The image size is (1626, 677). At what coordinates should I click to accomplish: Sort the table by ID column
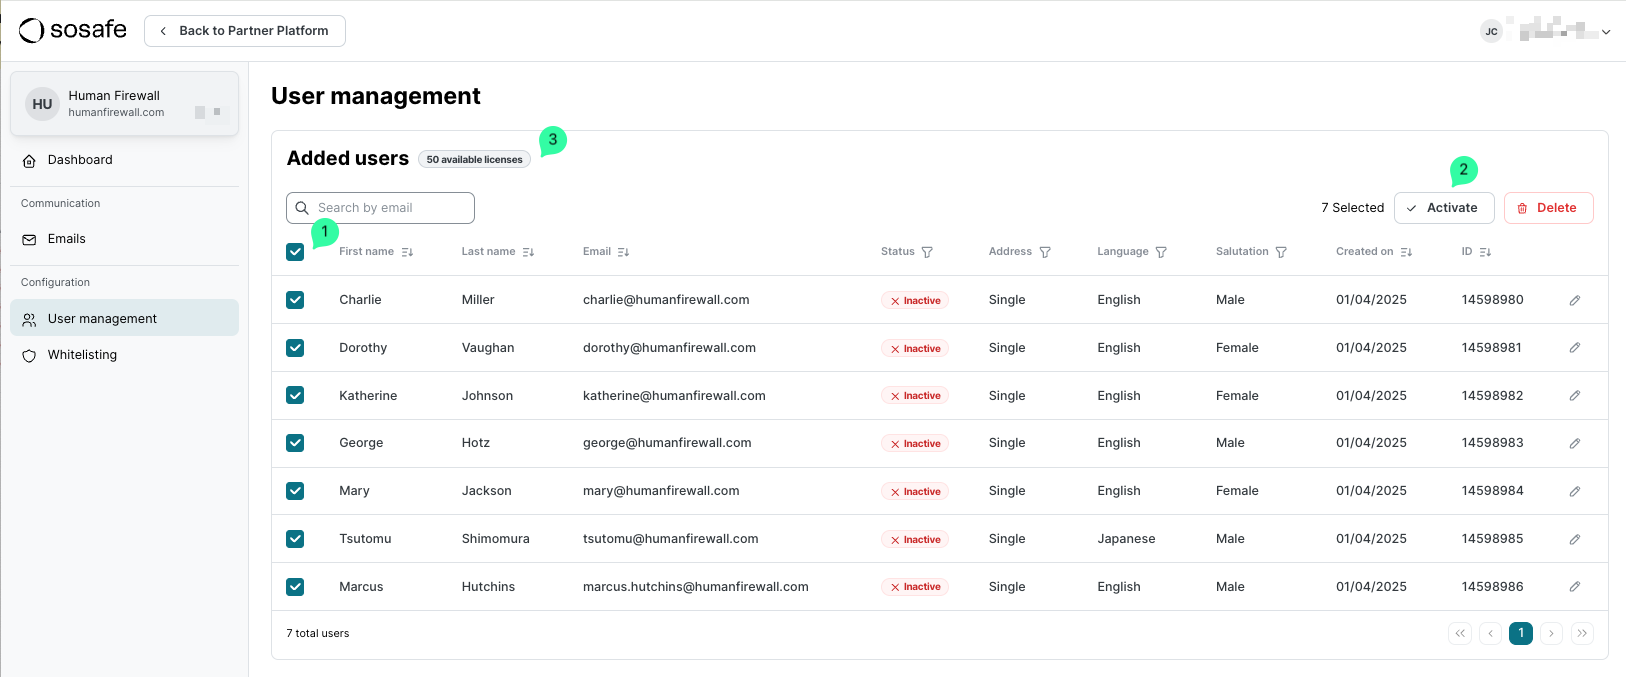(1485, 252)
